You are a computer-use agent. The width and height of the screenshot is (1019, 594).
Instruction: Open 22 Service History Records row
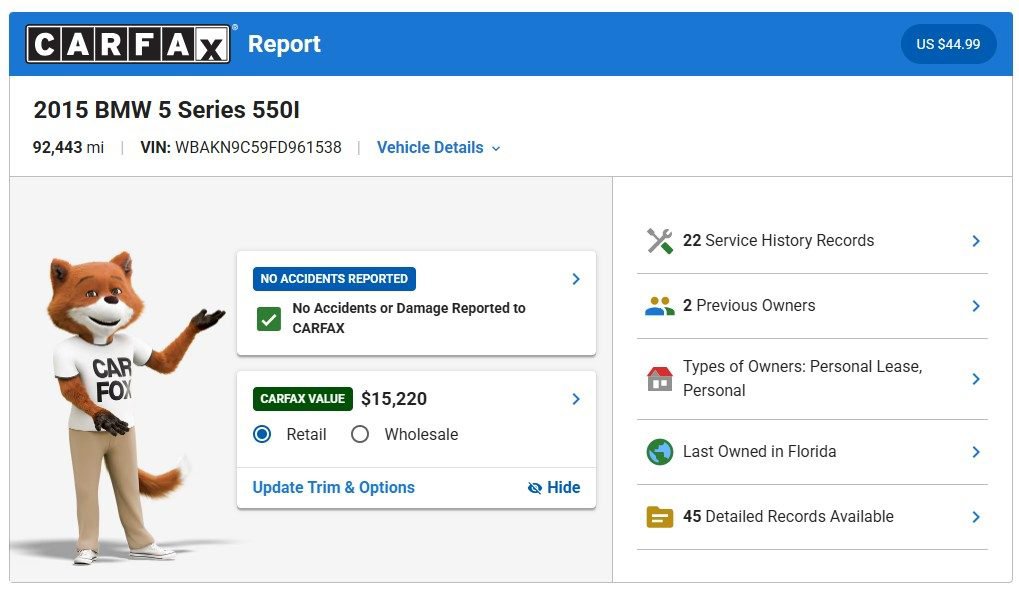point(812,241)
